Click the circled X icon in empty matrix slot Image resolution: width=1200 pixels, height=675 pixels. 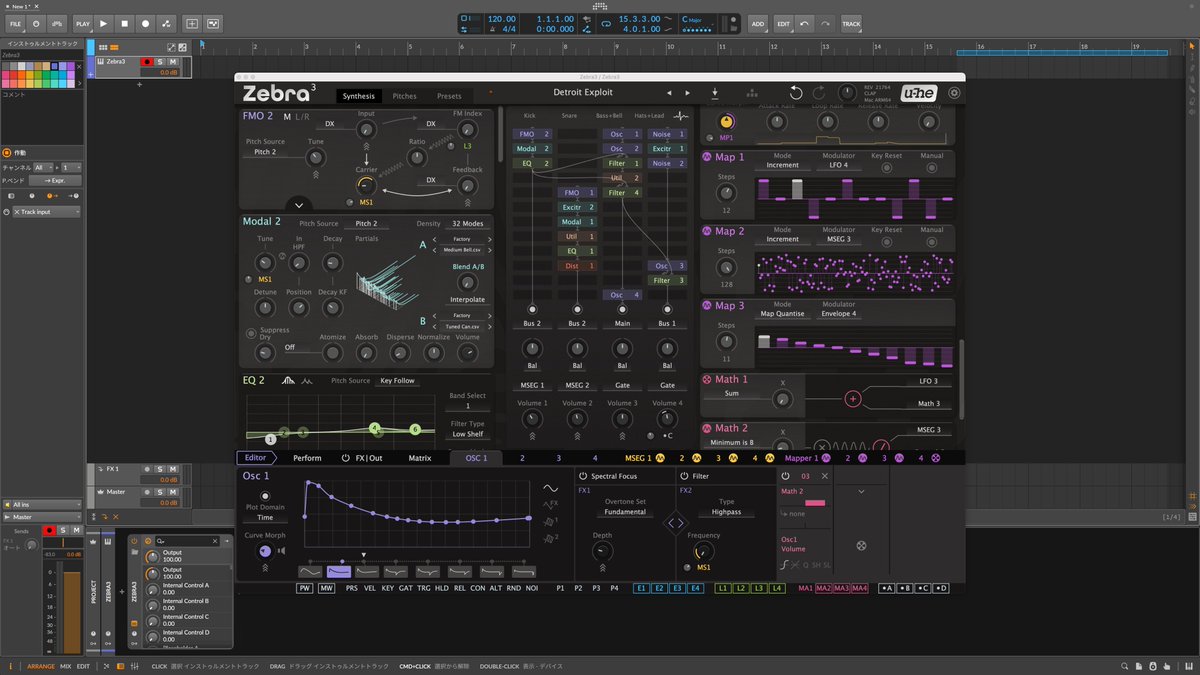point(861,546)
